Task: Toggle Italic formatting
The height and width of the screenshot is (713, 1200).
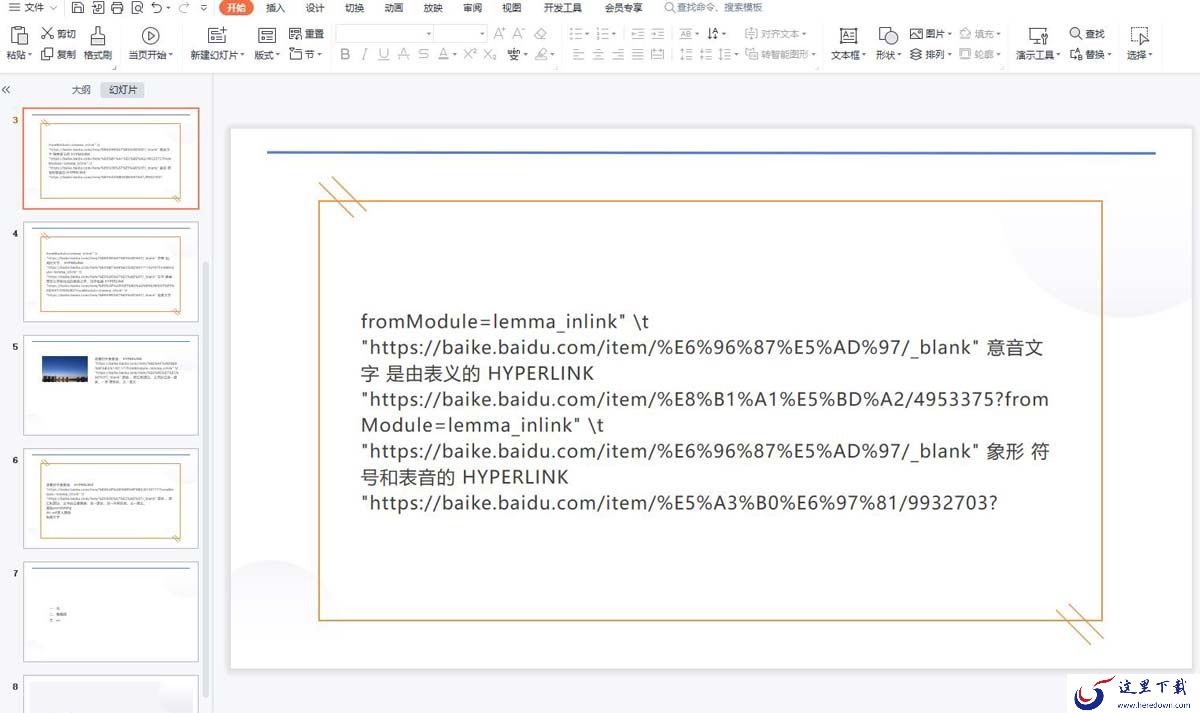Action: coord(365,55)
